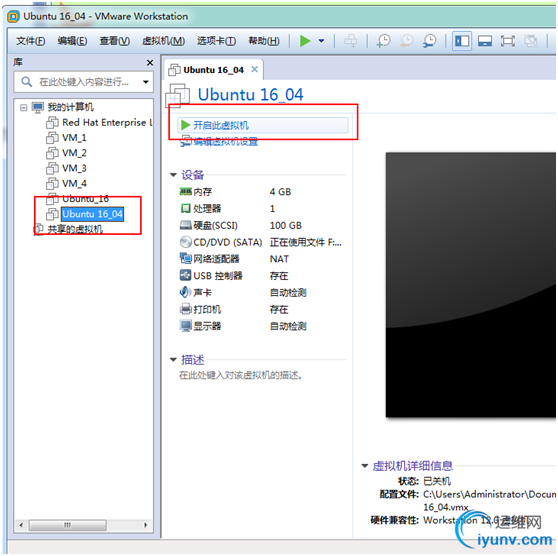Select 我的计算机 in the library tree

(70, 107)
